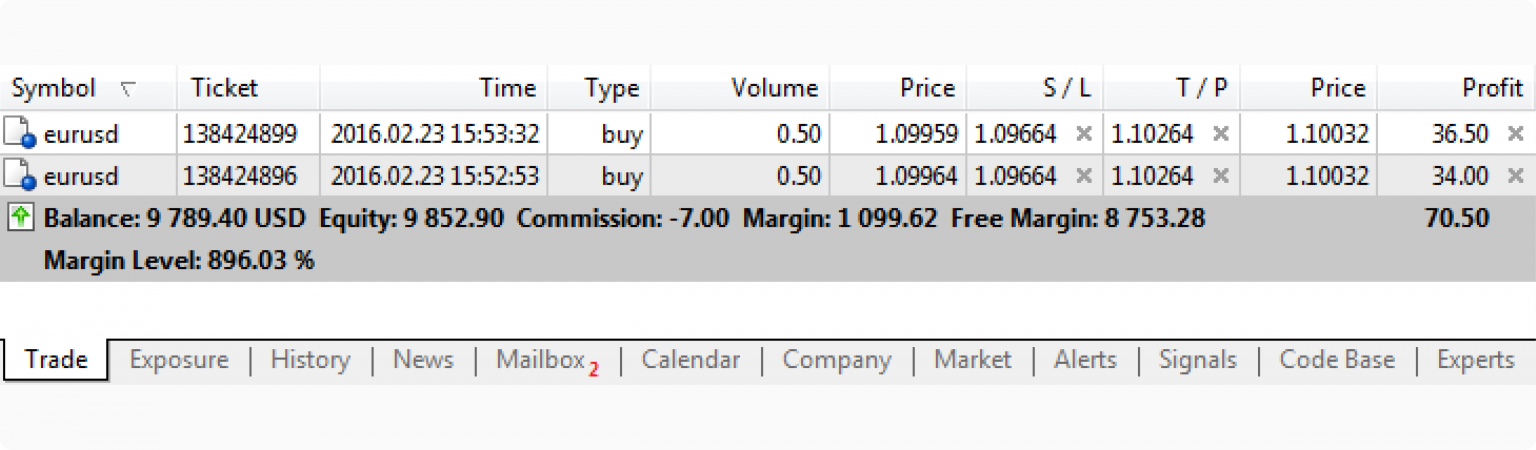Sort orders by Profit column header
The width and height of the screenshot is (1536, 450).
tap(1492, 89)
